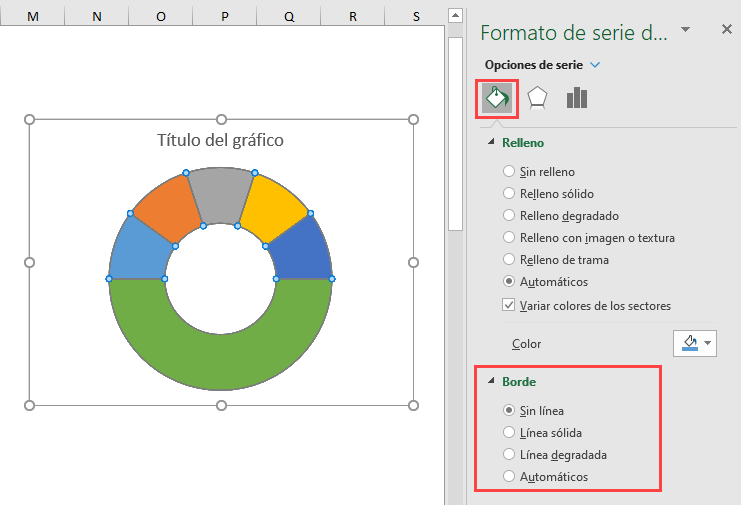Click the Relleno section heading

point(523,143)
